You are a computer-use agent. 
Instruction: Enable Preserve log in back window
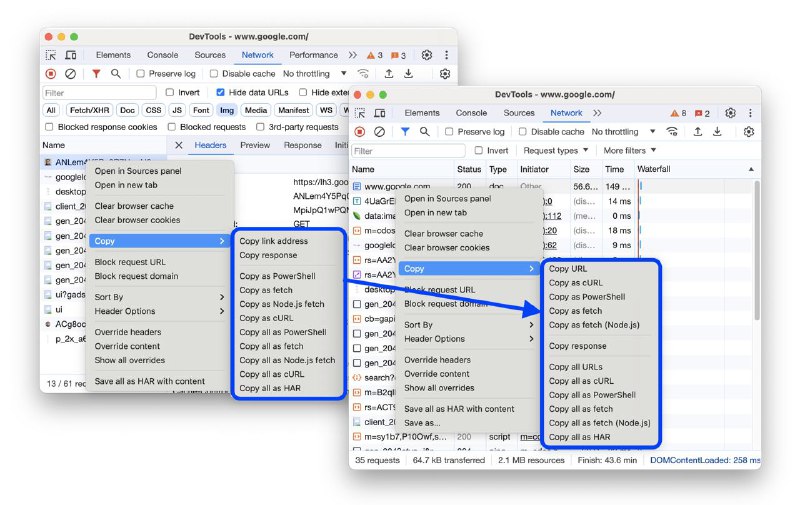point(140,74)
